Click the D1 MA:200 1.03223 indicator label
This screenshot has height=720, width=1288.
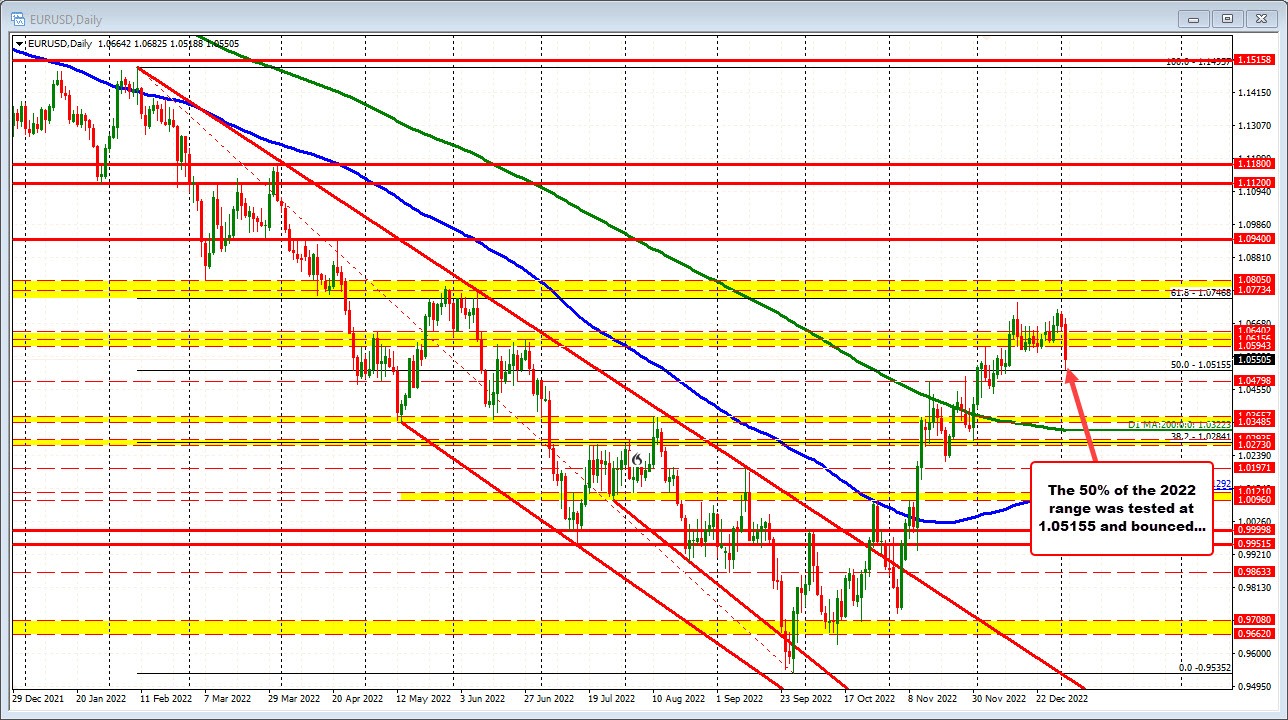point(1179,425)
